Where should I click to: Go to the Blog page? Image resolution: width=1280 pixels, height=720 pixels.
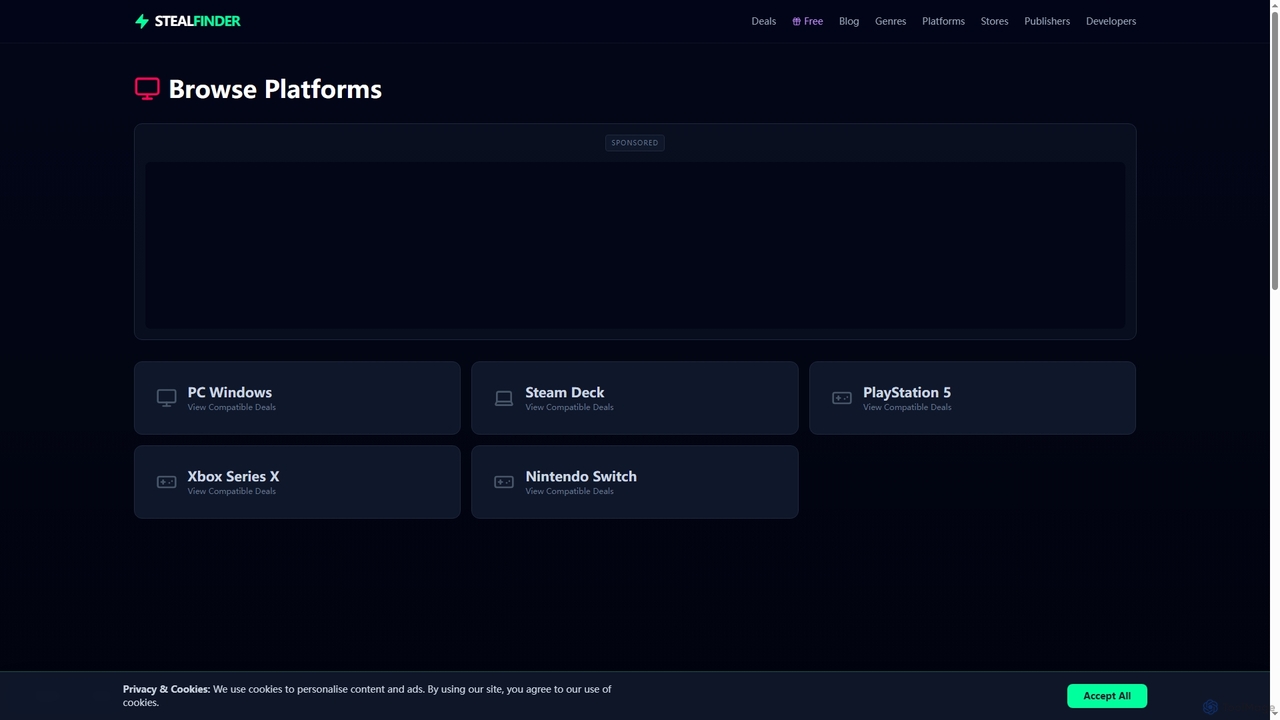(849, 21)
